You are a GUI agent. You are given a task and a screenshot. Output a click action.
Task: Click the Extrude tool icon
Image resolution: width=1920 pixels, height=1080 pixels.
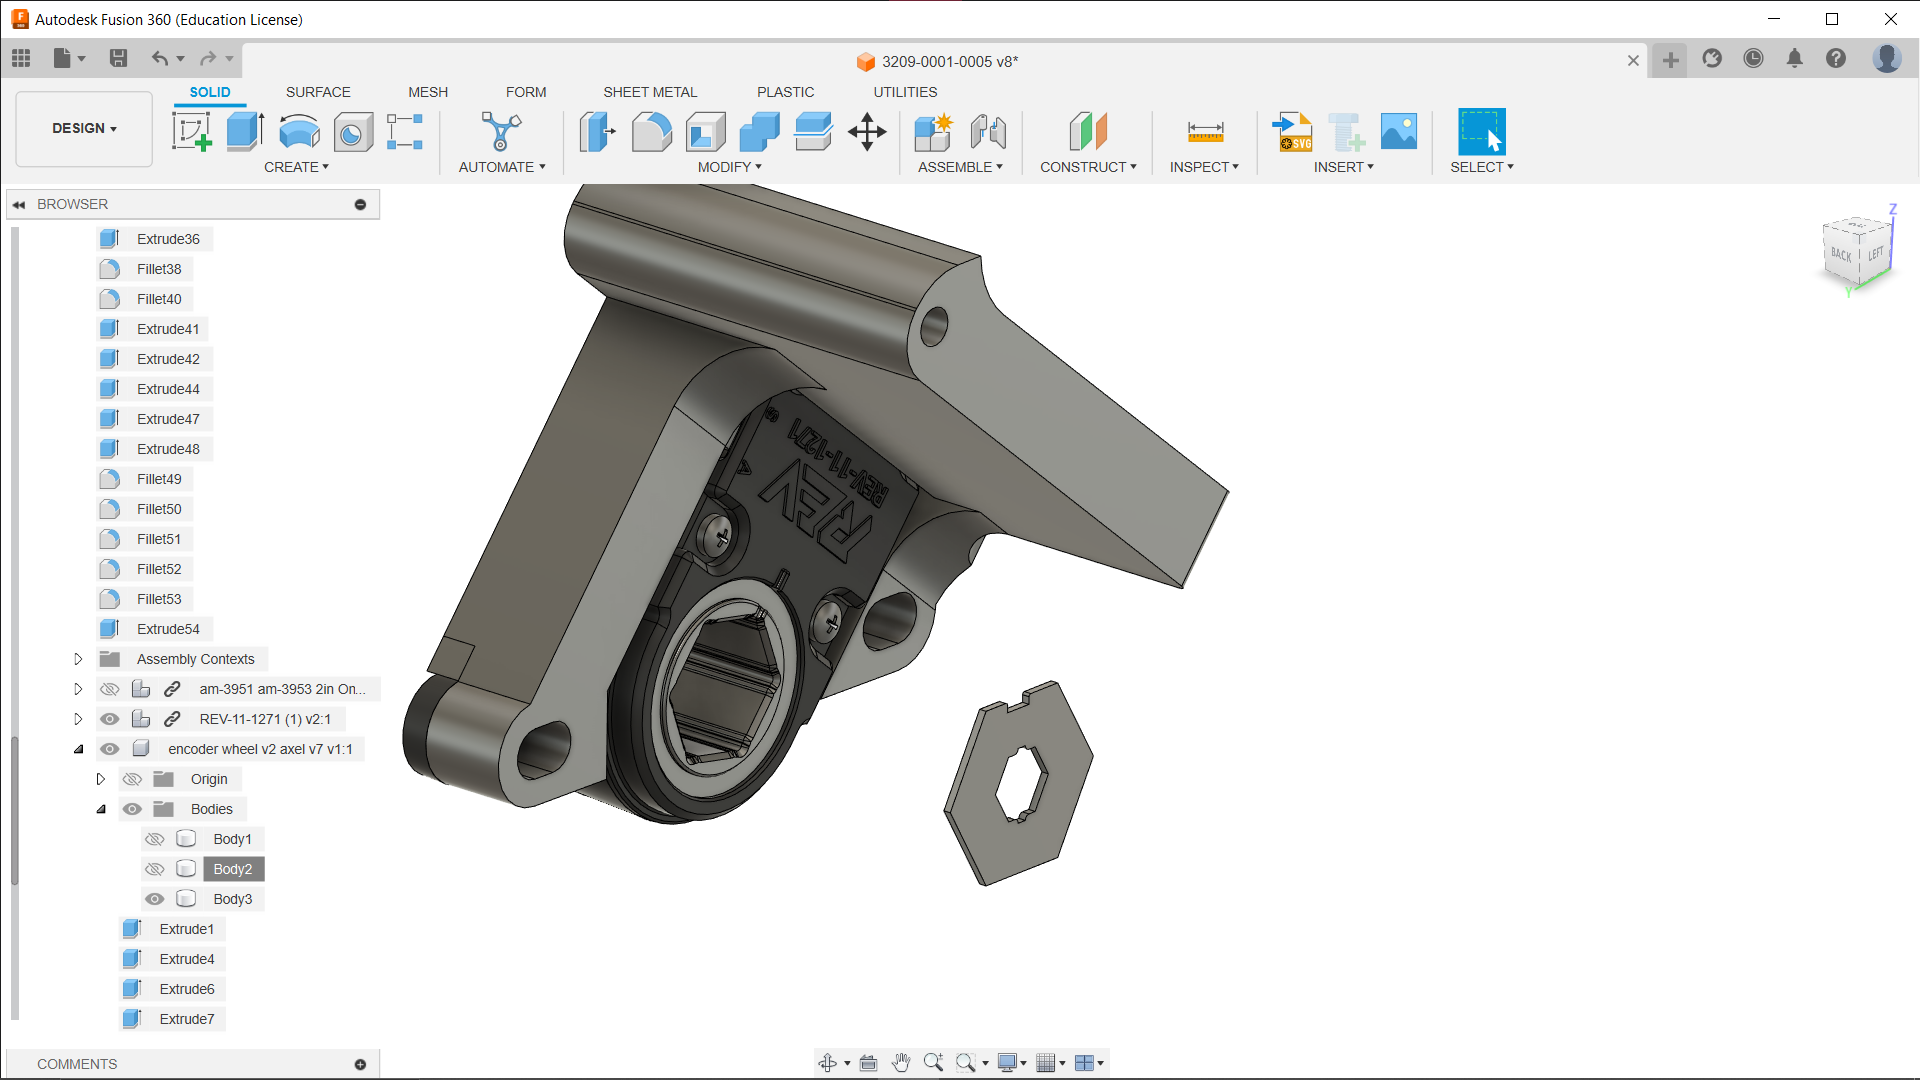click(x=245, y=131)
